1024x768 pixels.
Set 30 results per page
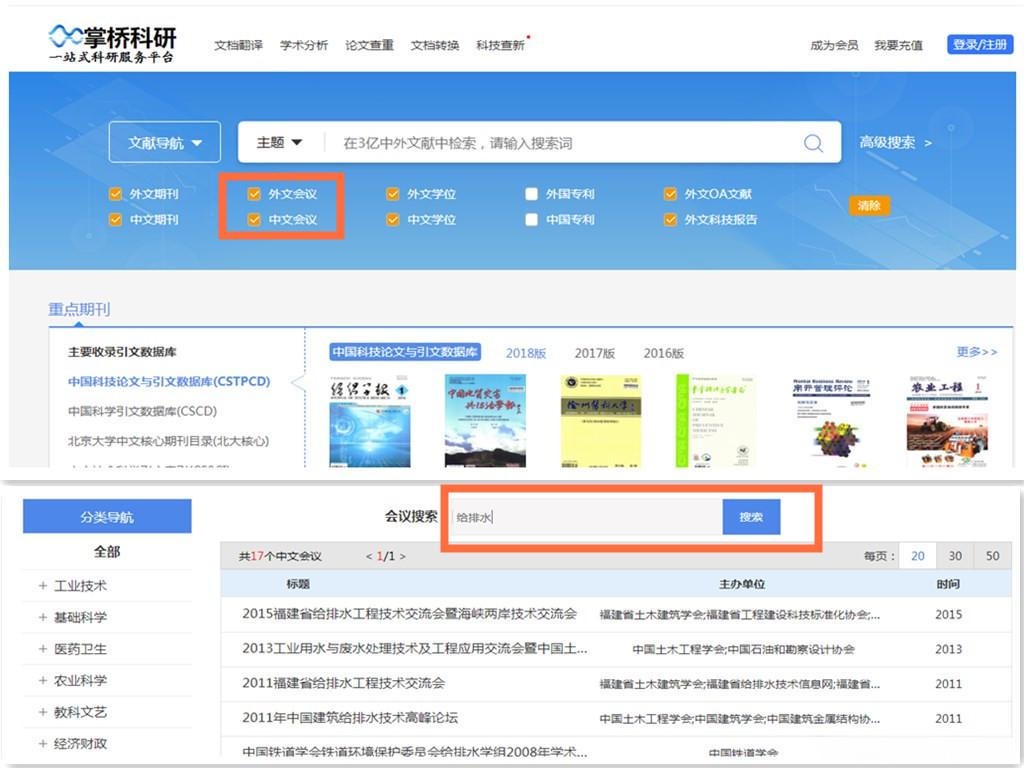pyautogui.click(x=955, y=556)
